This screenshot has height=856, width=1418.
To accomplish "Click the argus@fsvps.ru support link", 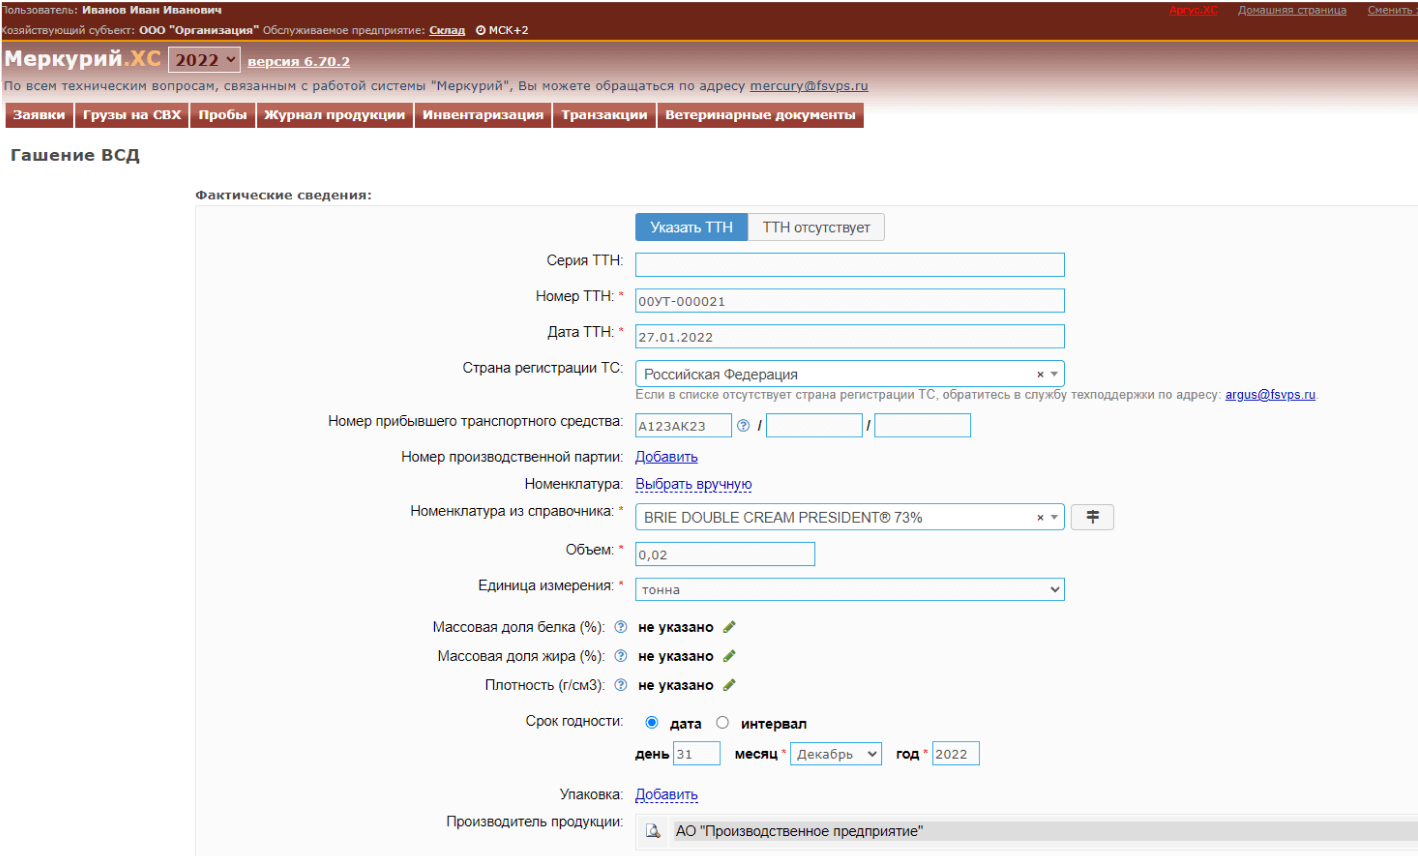I will tap(1270, 395).
